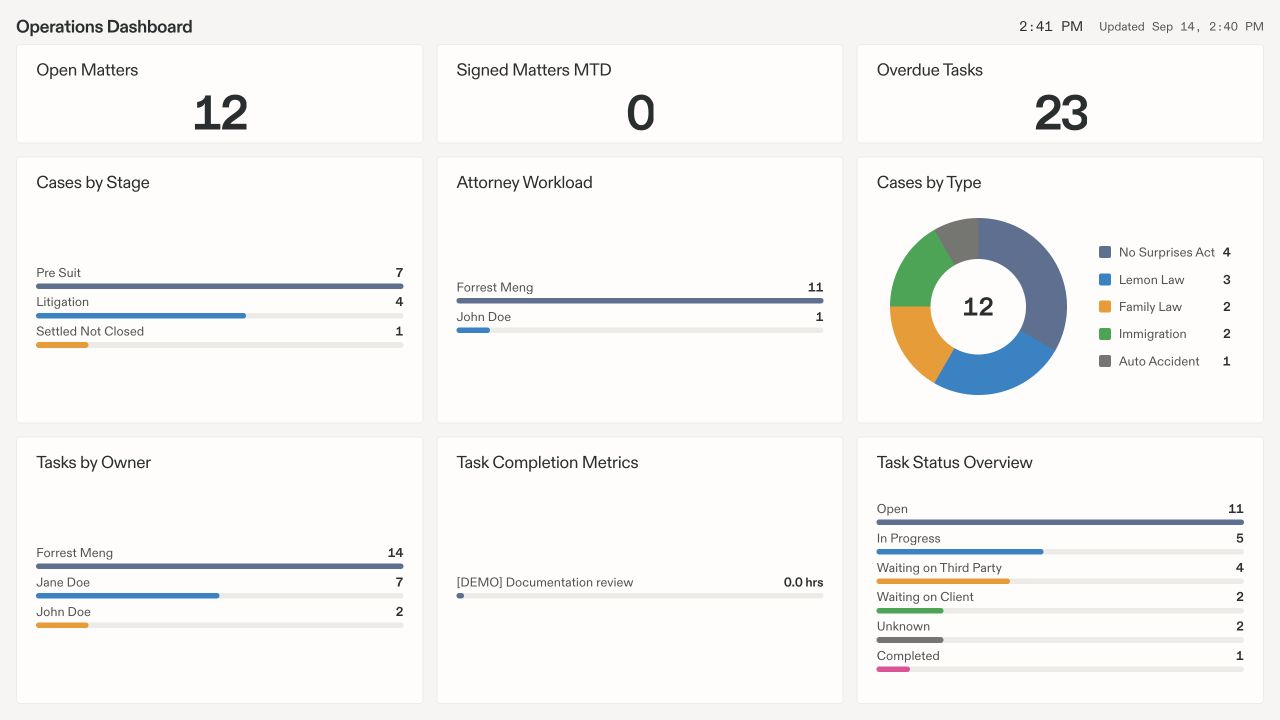
Task: Click the No Surprises Act legend swatch
Action: pos(1105,253)
